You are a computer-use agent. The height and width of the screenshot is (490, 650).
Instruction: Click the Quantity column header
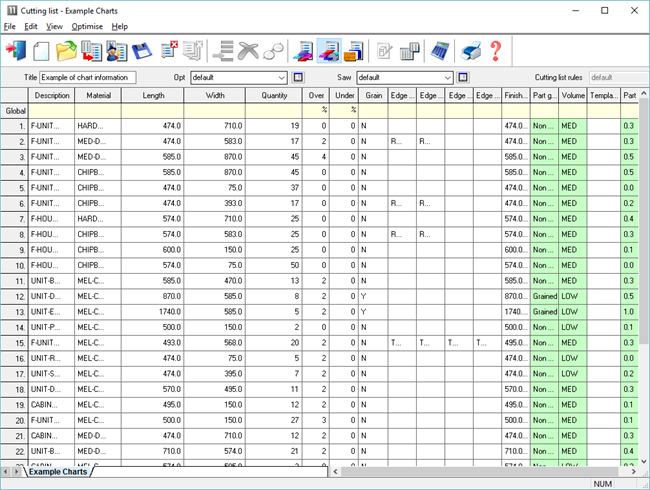click(273, 96)
